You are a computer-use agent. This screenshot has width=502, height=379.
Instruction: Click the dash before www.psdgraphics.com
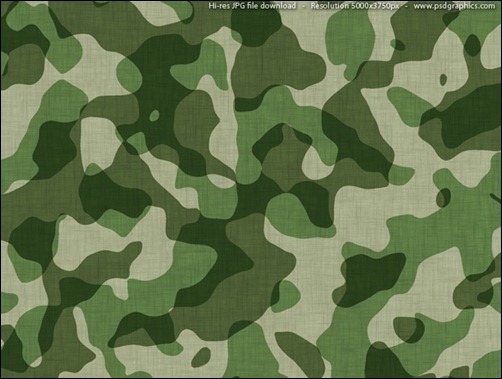pyautogui.click(x=406, y=6)
